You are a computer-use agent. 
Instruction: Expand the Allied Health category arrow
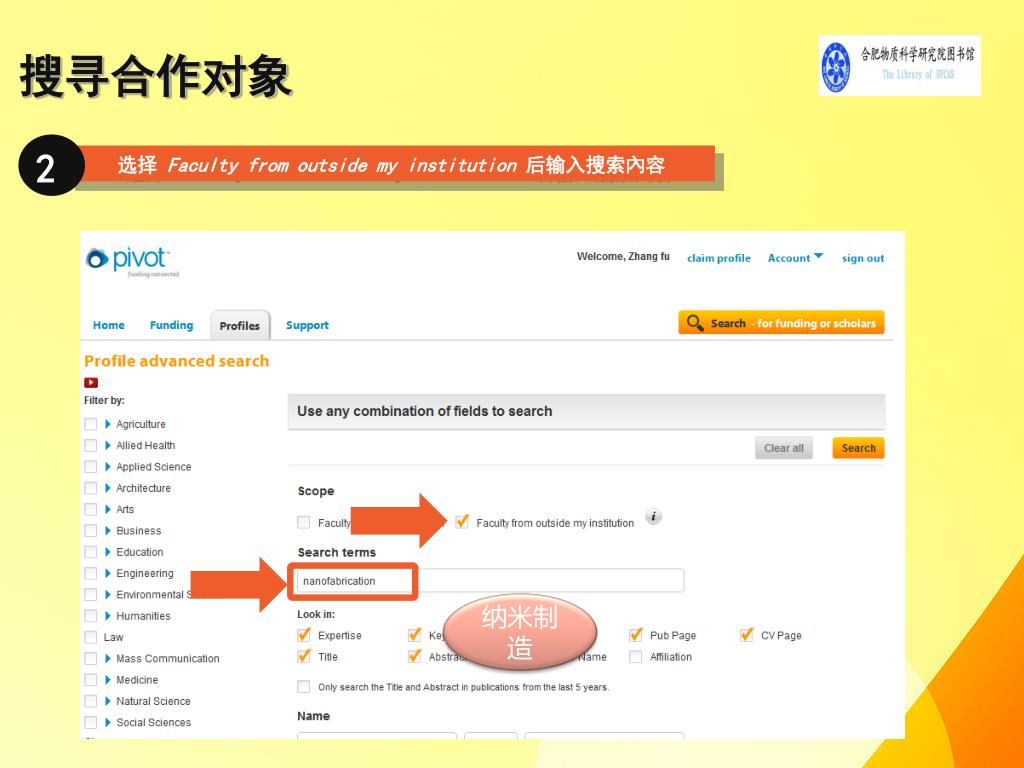(108, 445)
